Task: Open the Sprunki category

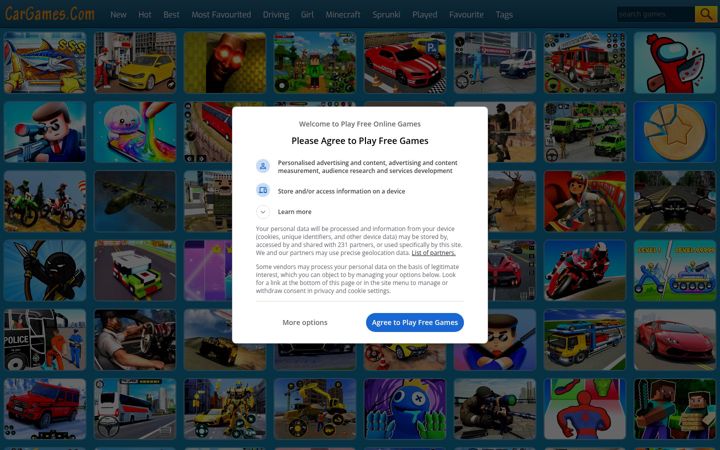Action: 386,15
